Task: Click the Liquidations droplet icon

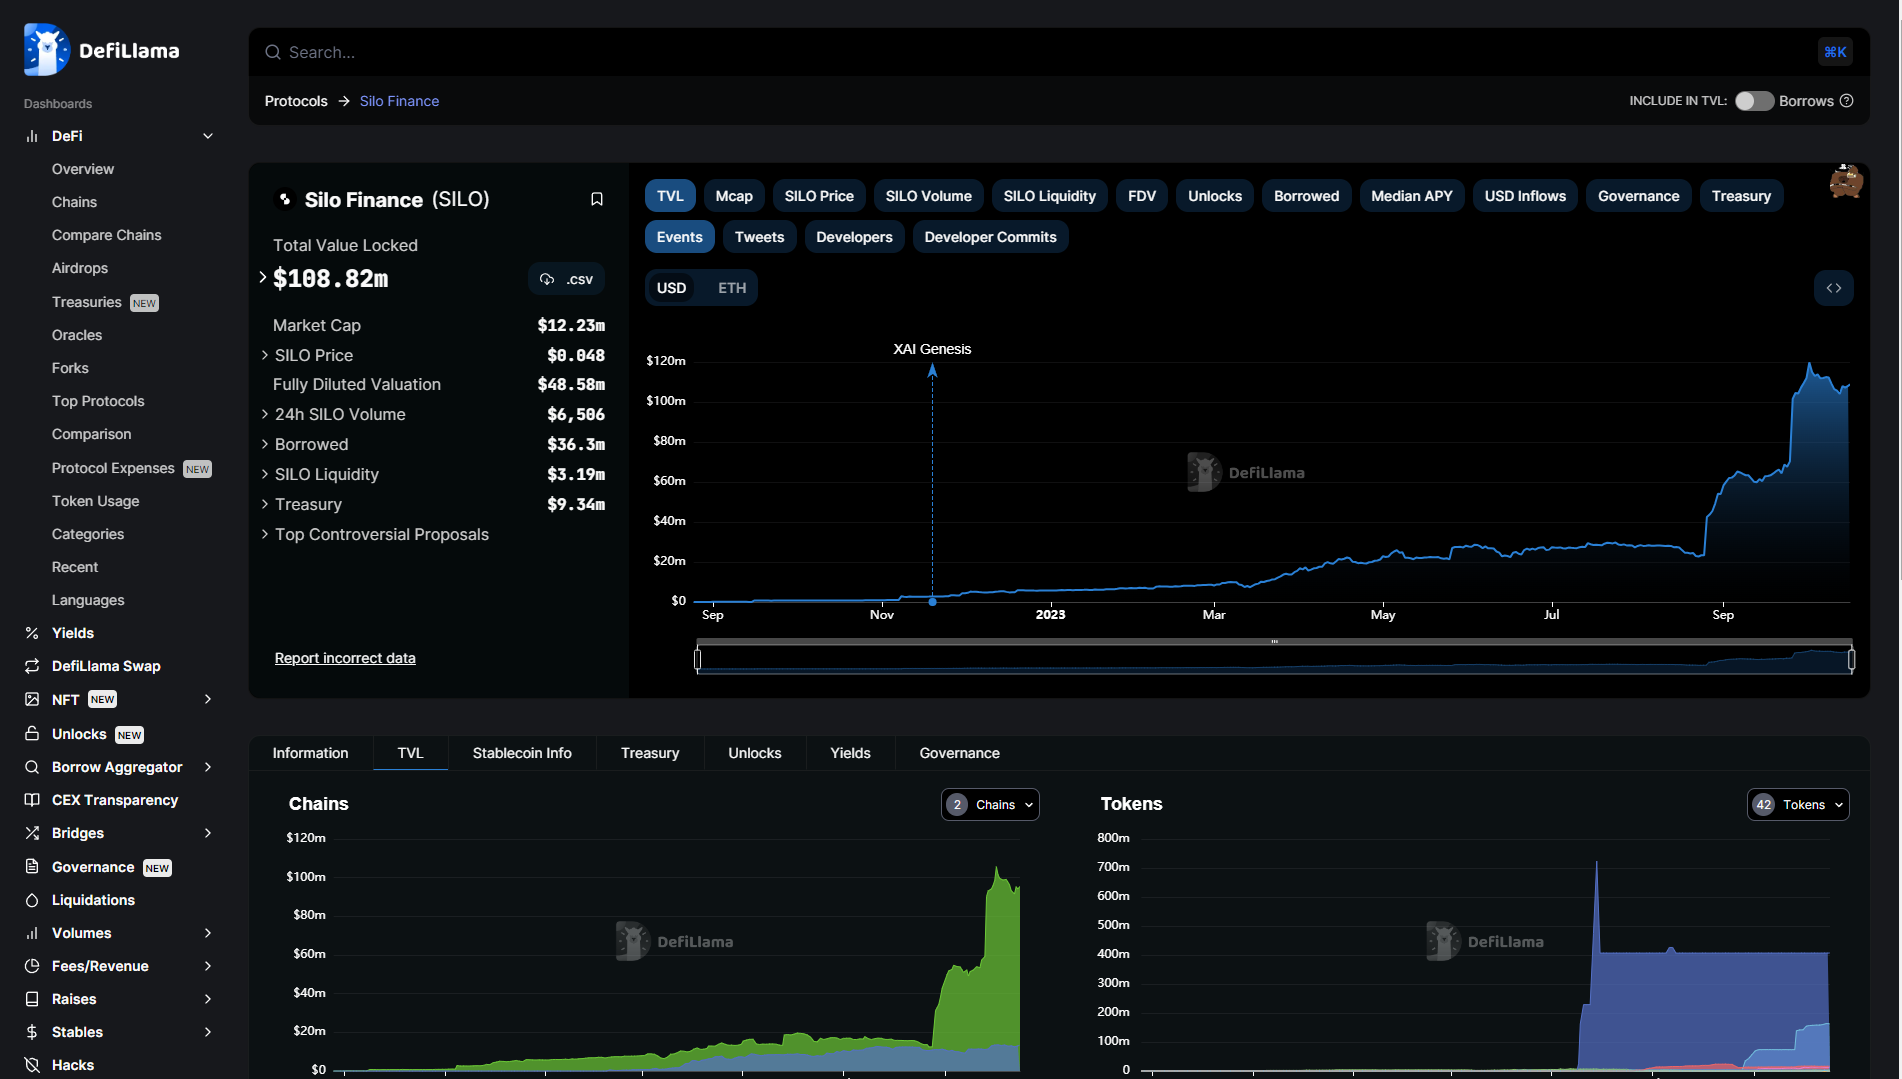Action: point(32,900)
